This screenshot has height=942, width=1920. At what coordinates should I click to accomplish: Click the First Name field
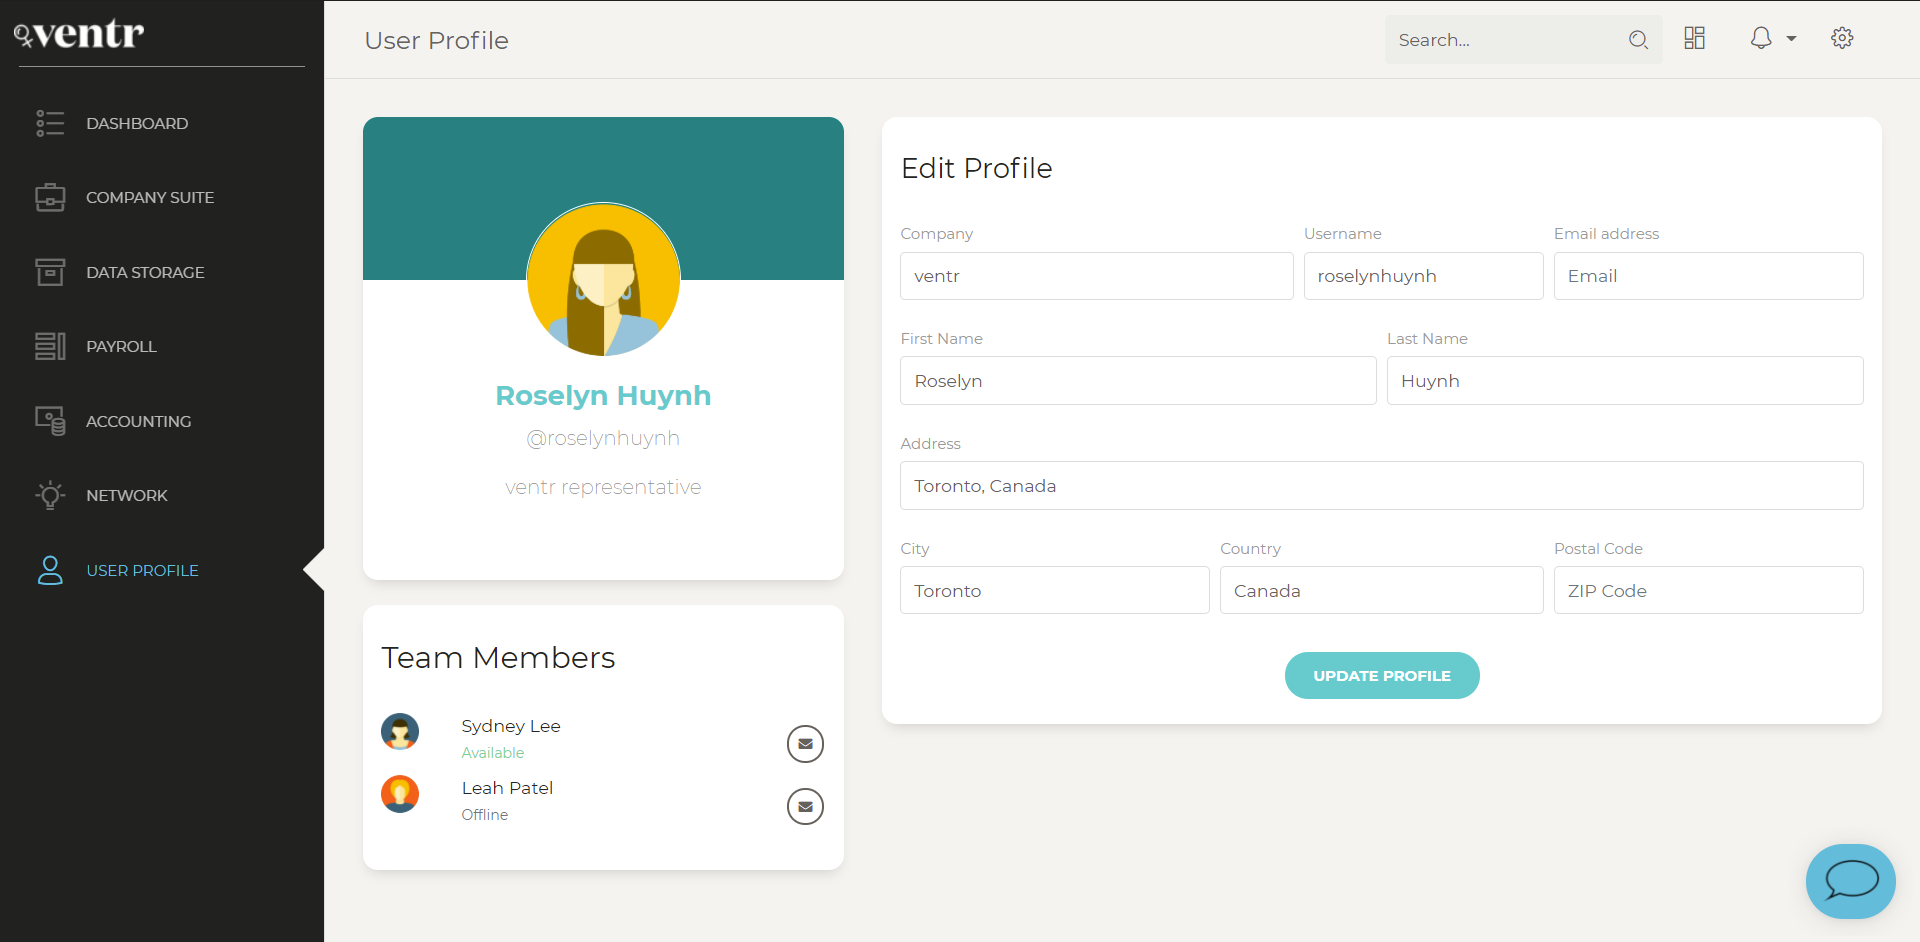click(1138, 381)
